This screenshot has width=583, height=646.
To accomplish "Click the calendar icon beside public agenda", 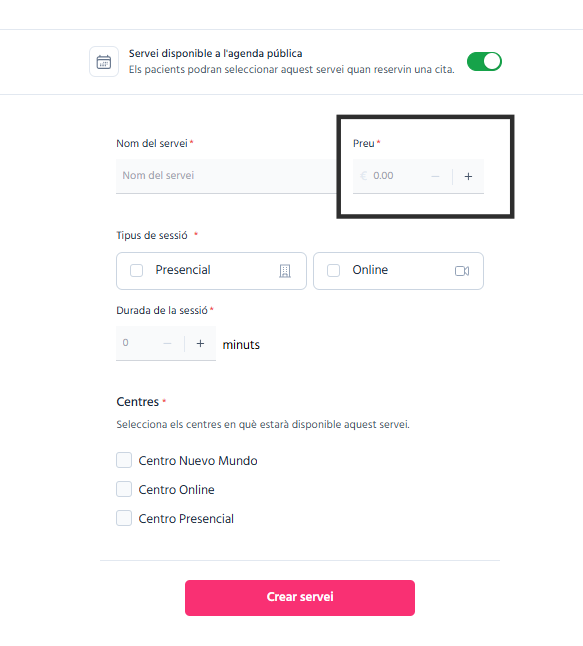I will (x=104, y=62).
